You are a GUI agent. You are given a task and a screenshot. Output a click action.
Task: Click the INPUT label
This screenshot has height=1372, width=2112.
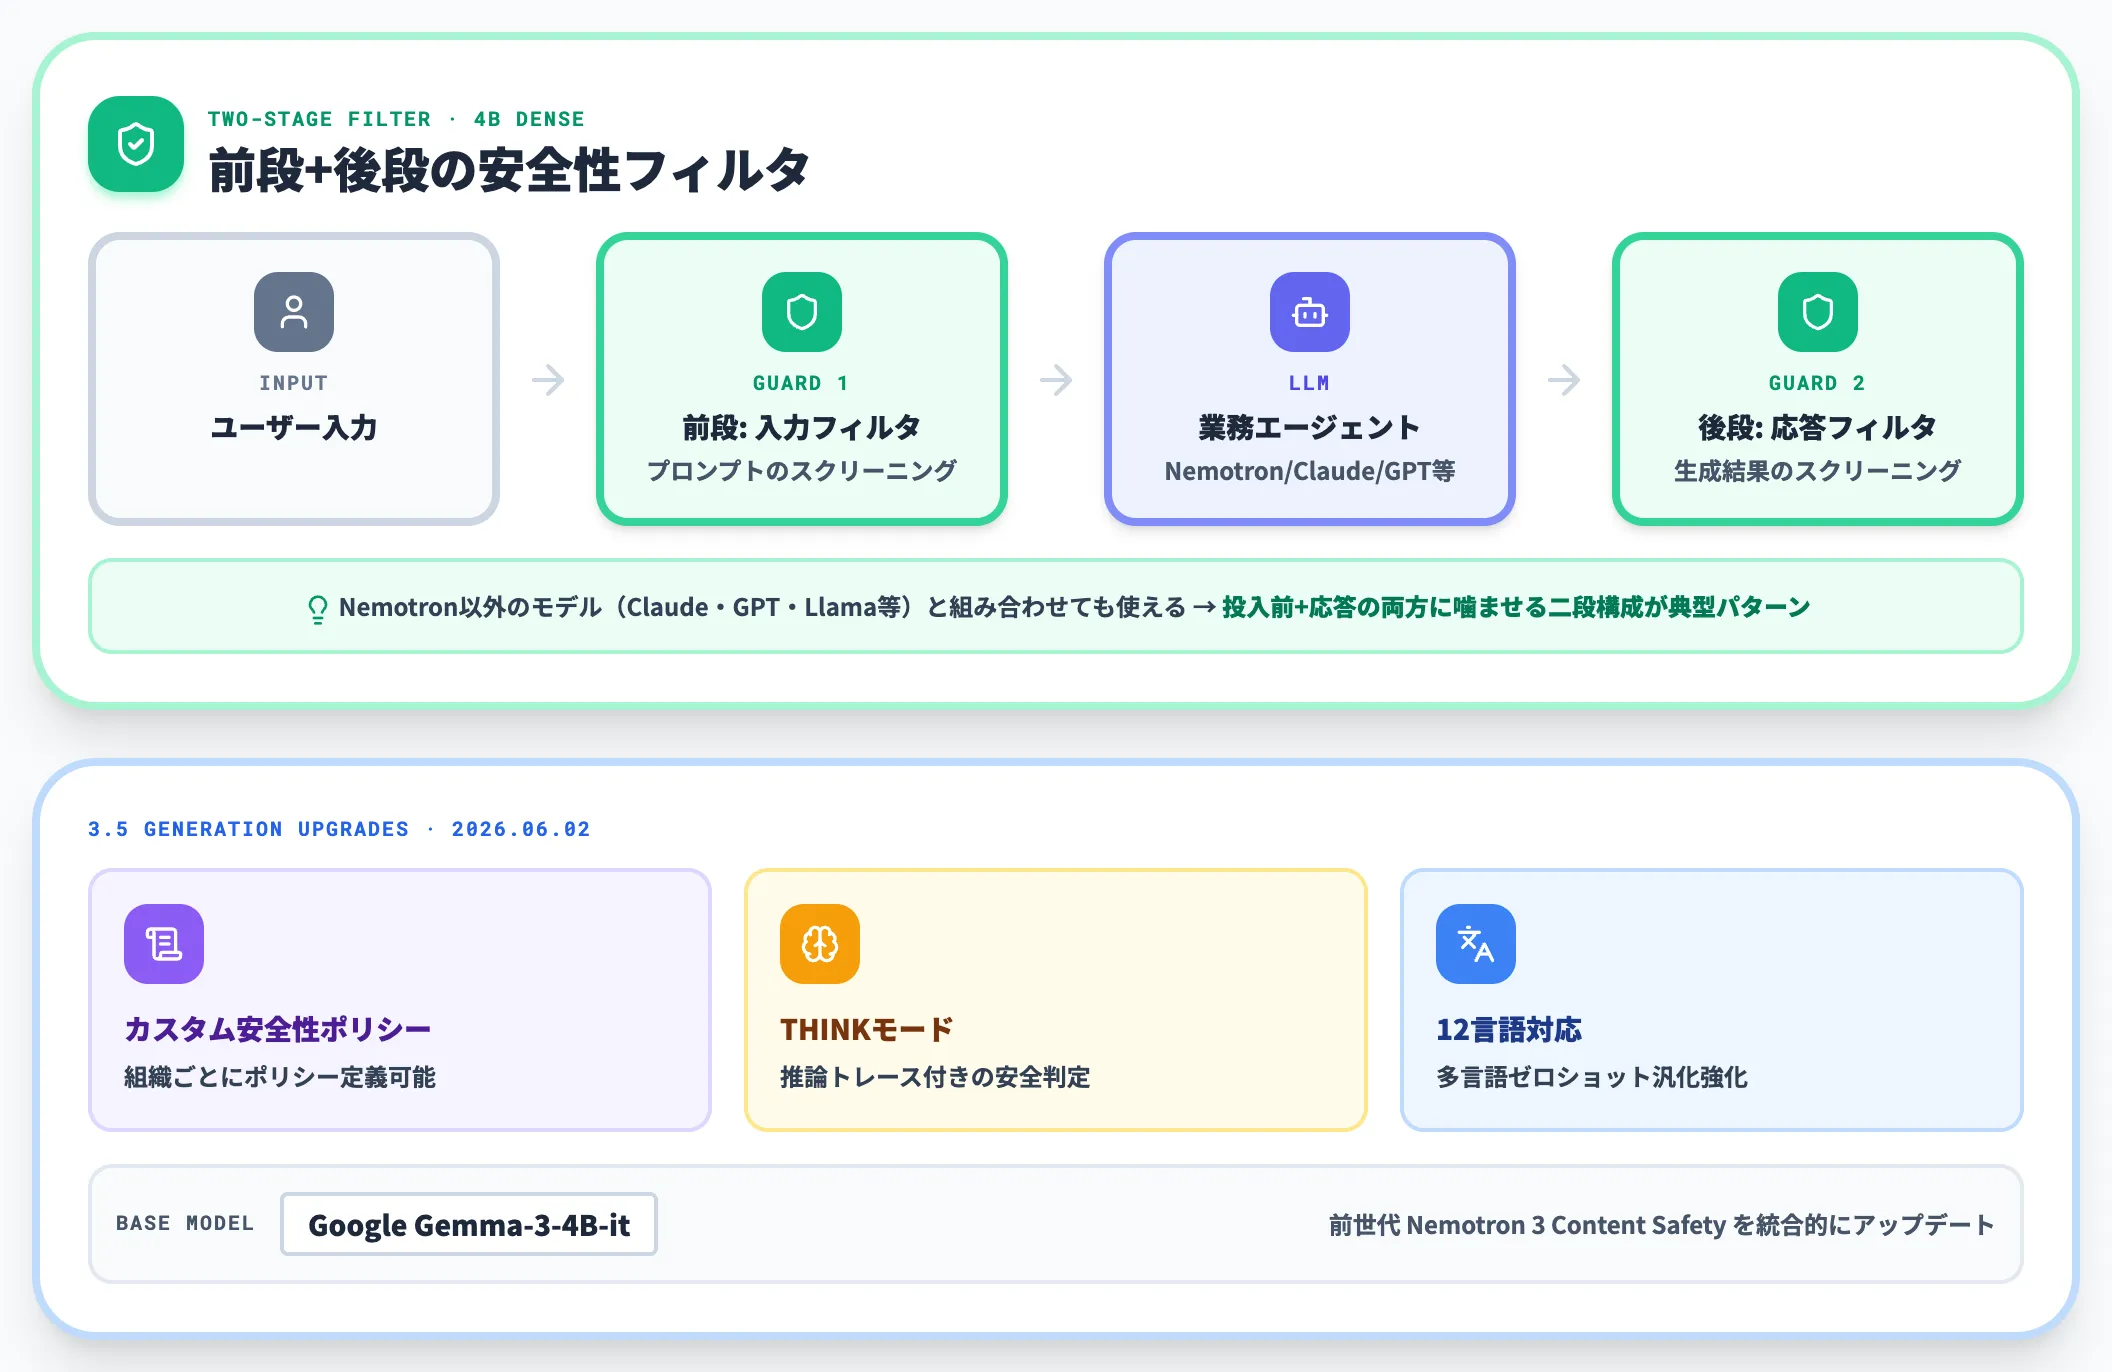point(294,383)
